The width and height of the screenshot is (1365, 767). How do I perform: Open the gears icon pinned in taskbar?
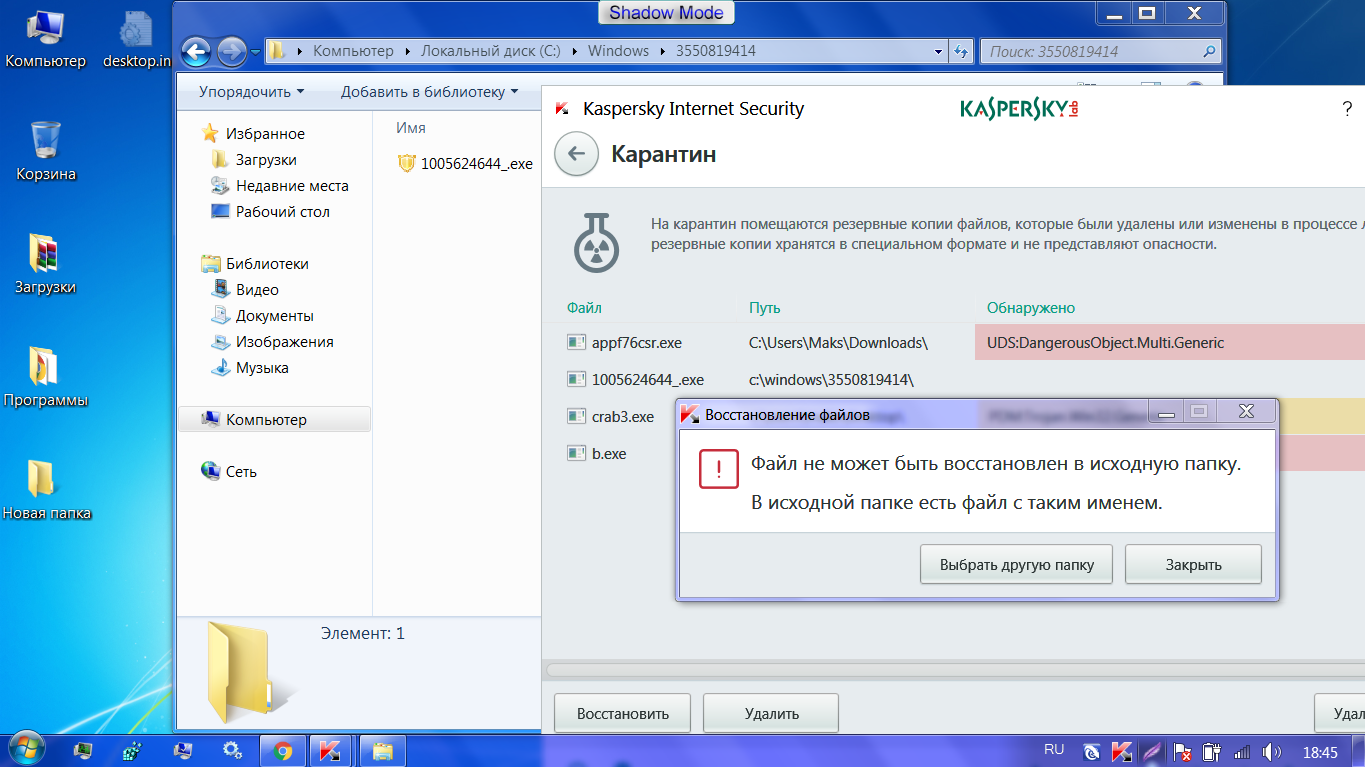pyautogui.click(x=232, y=750)
